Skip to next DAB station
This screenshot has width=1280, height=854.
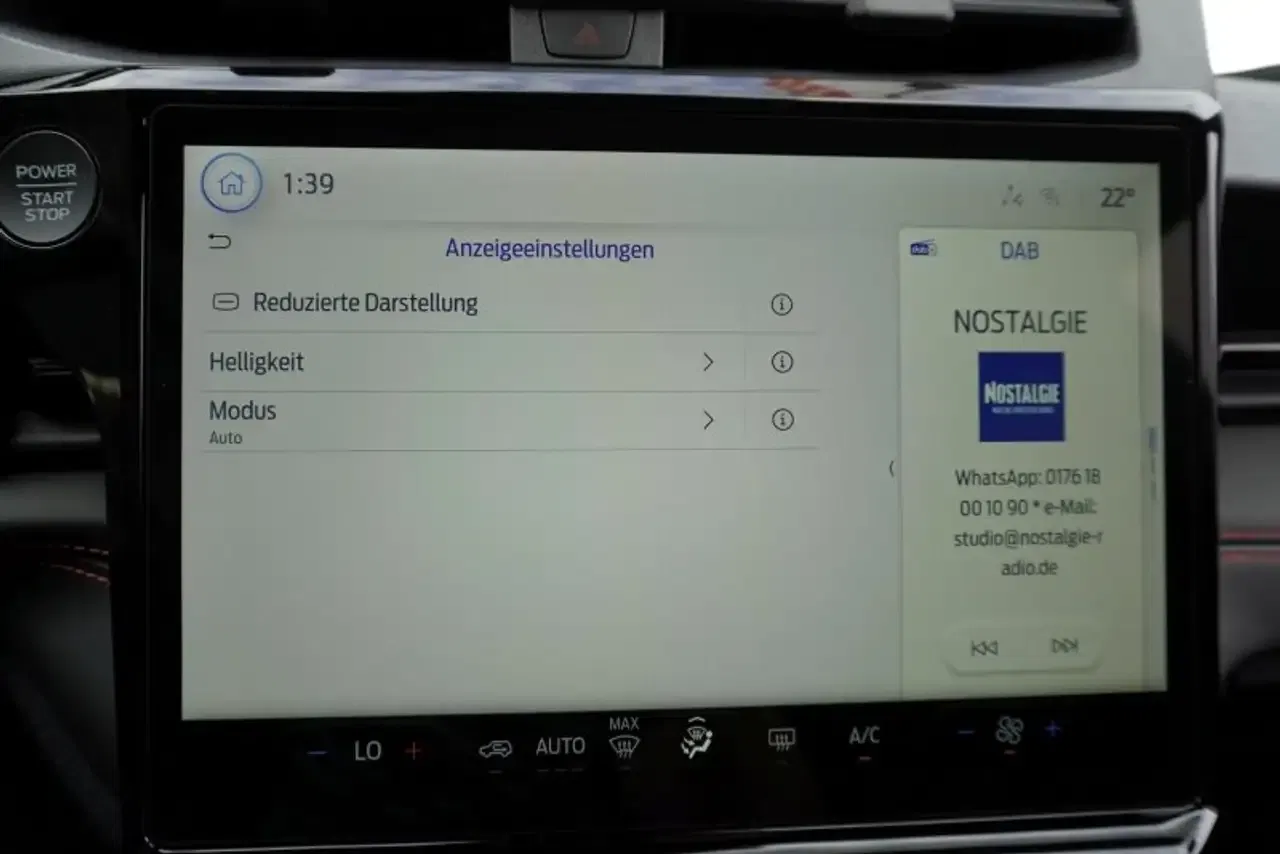(1063, 647)
